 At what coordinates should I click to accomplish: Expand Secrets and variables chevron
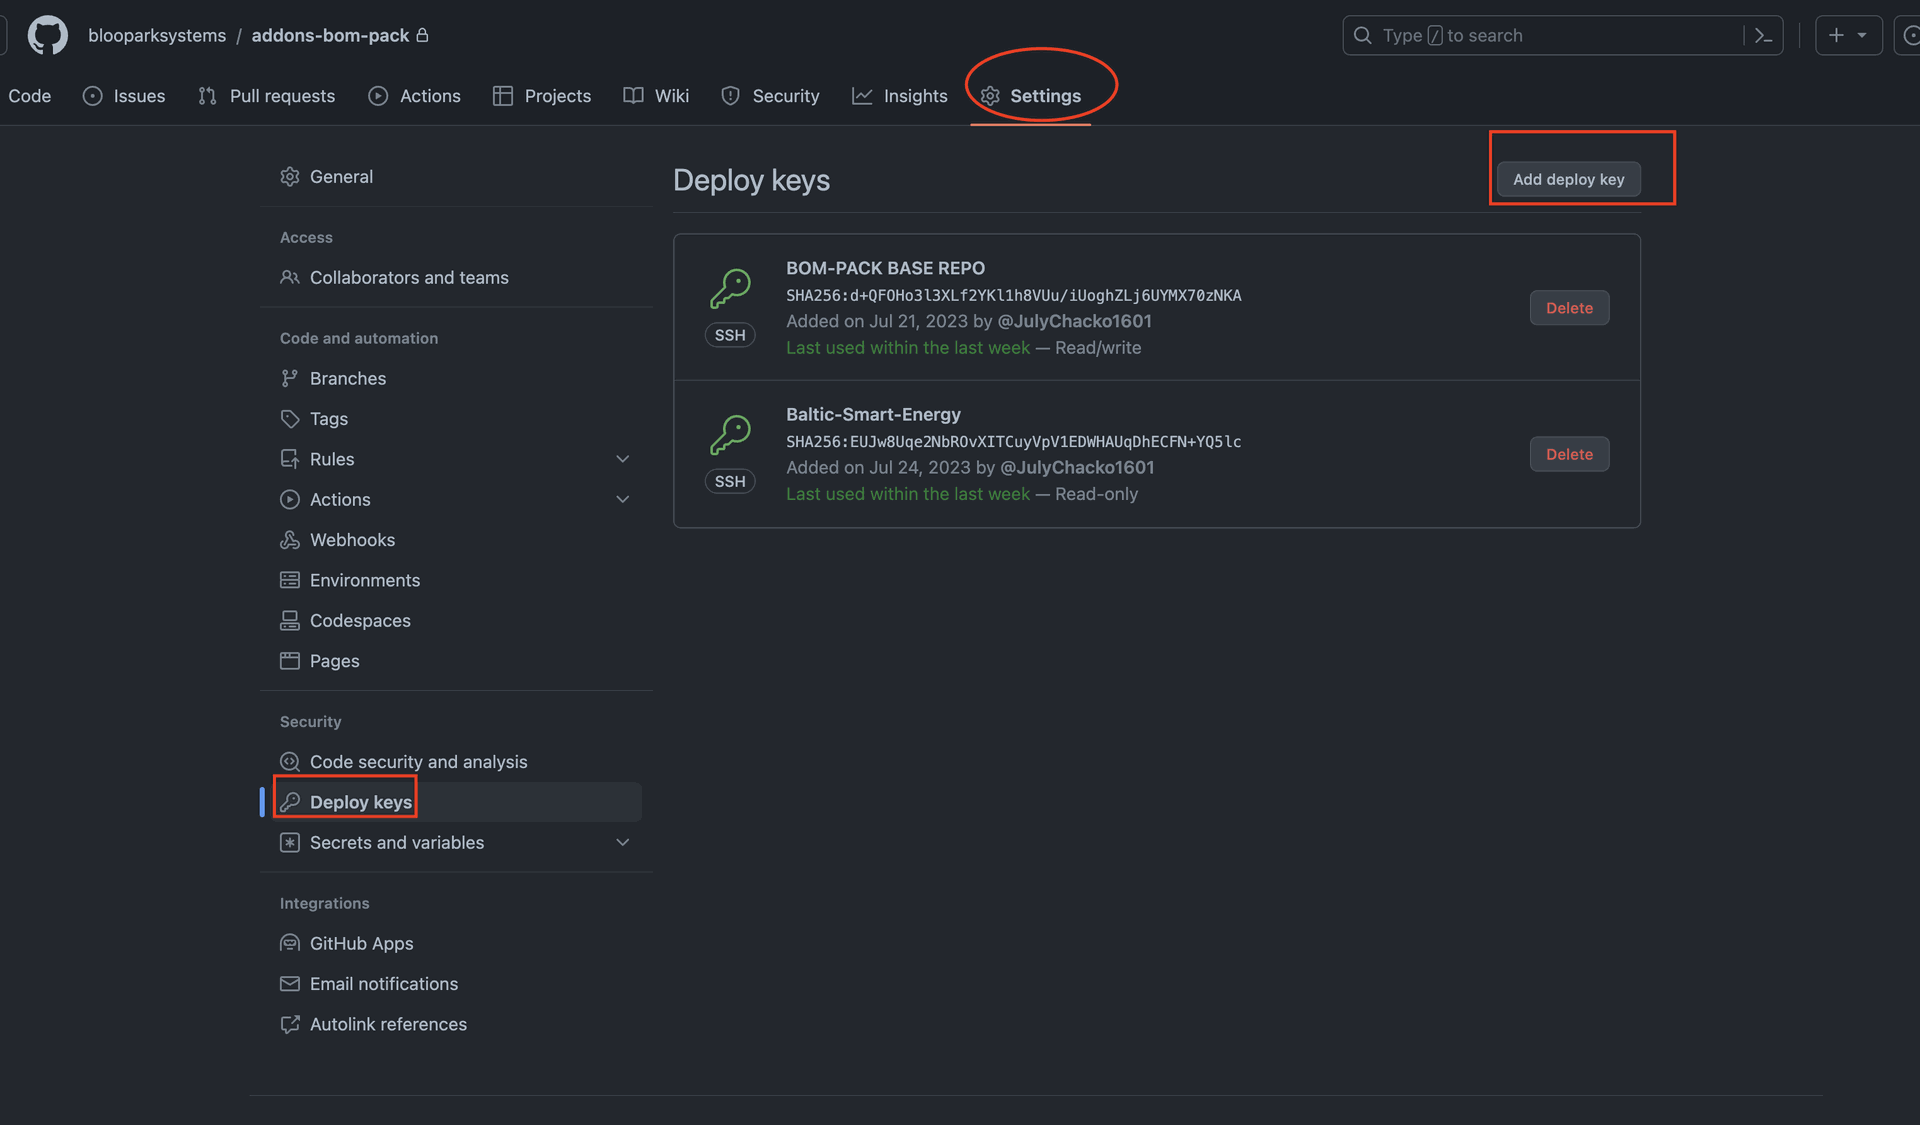pyautogui.click(x=622, y=843)
